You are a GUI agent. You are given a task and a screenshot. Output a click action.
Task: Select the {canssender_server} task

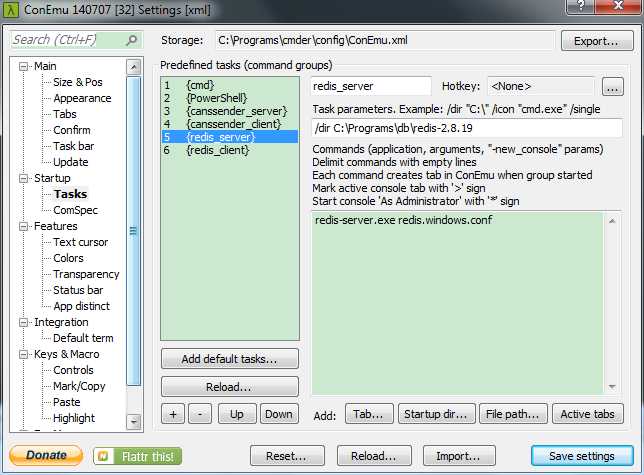[230, 111]
